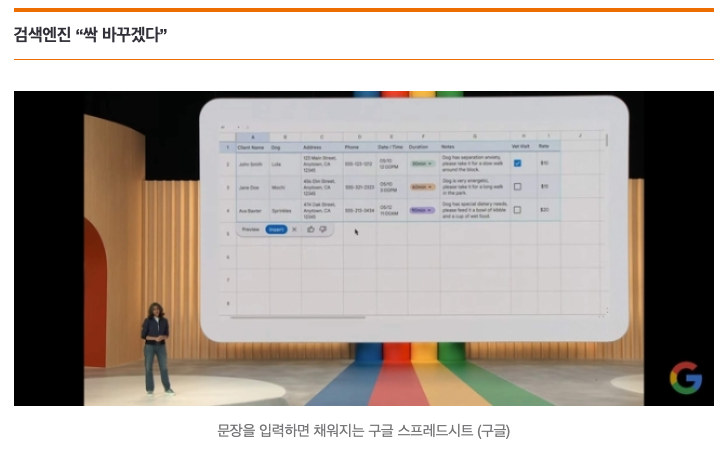728x460 pixels.
Task: Click the Notes header cell
Action: [x=449, y=147]
